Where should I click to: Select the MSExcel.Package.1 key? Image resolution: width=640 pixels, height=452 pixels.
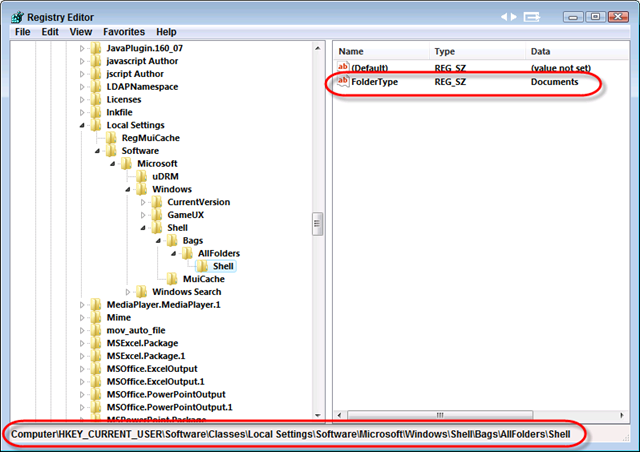coord(146,356)
